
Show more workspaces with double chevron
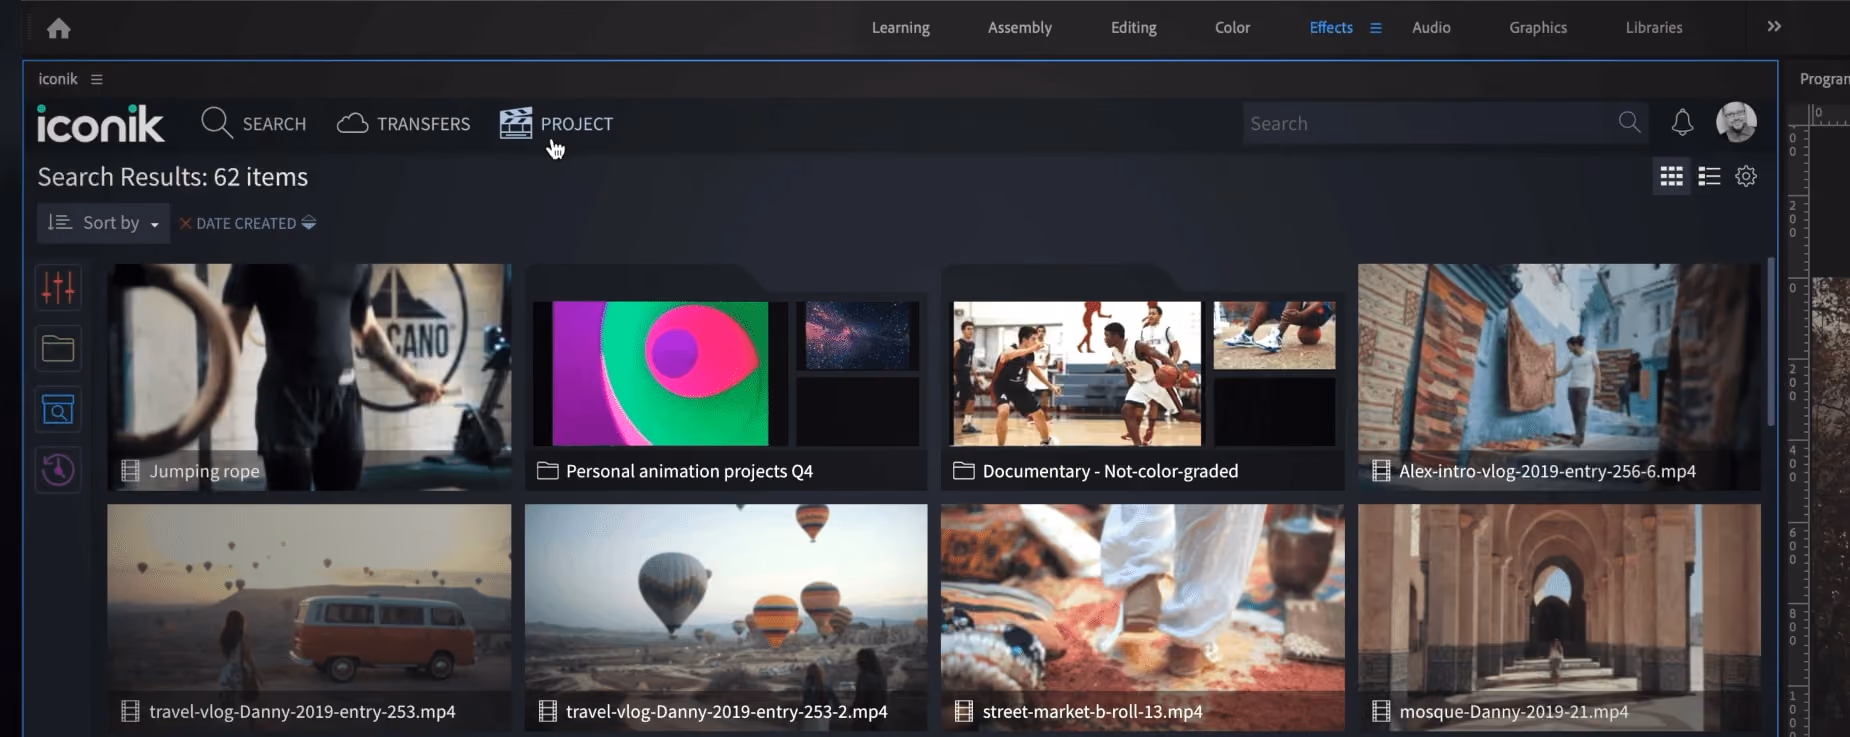point(1774,26)
